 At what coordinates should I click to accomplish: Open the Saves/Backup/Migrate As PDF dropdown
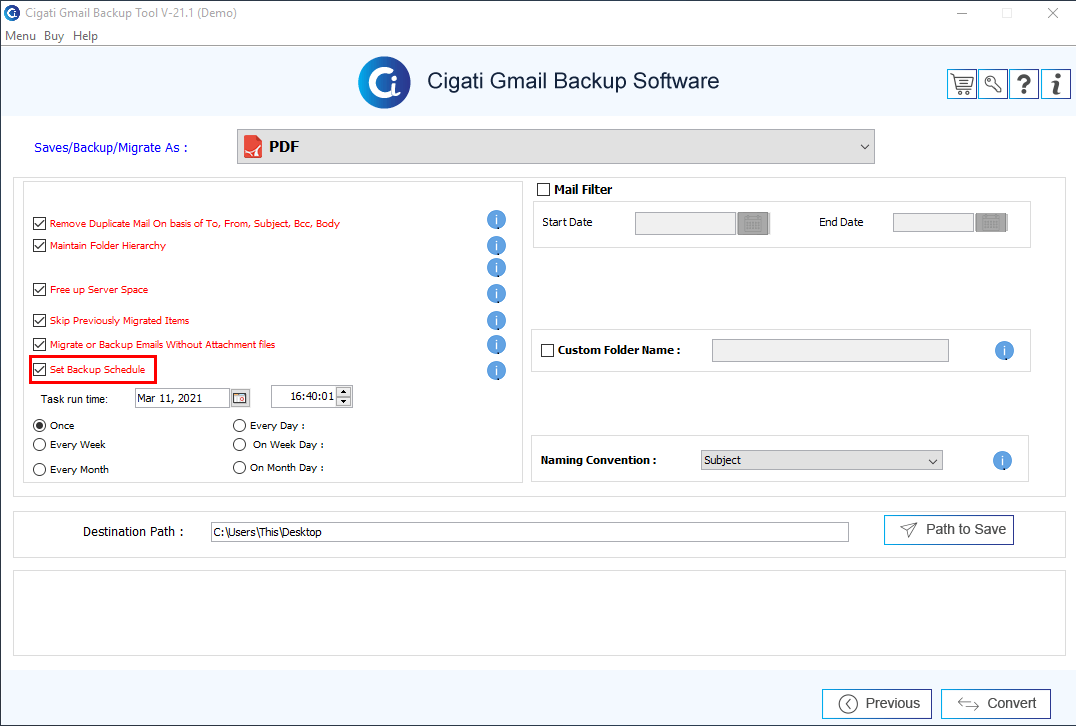(x=556, y=147)
